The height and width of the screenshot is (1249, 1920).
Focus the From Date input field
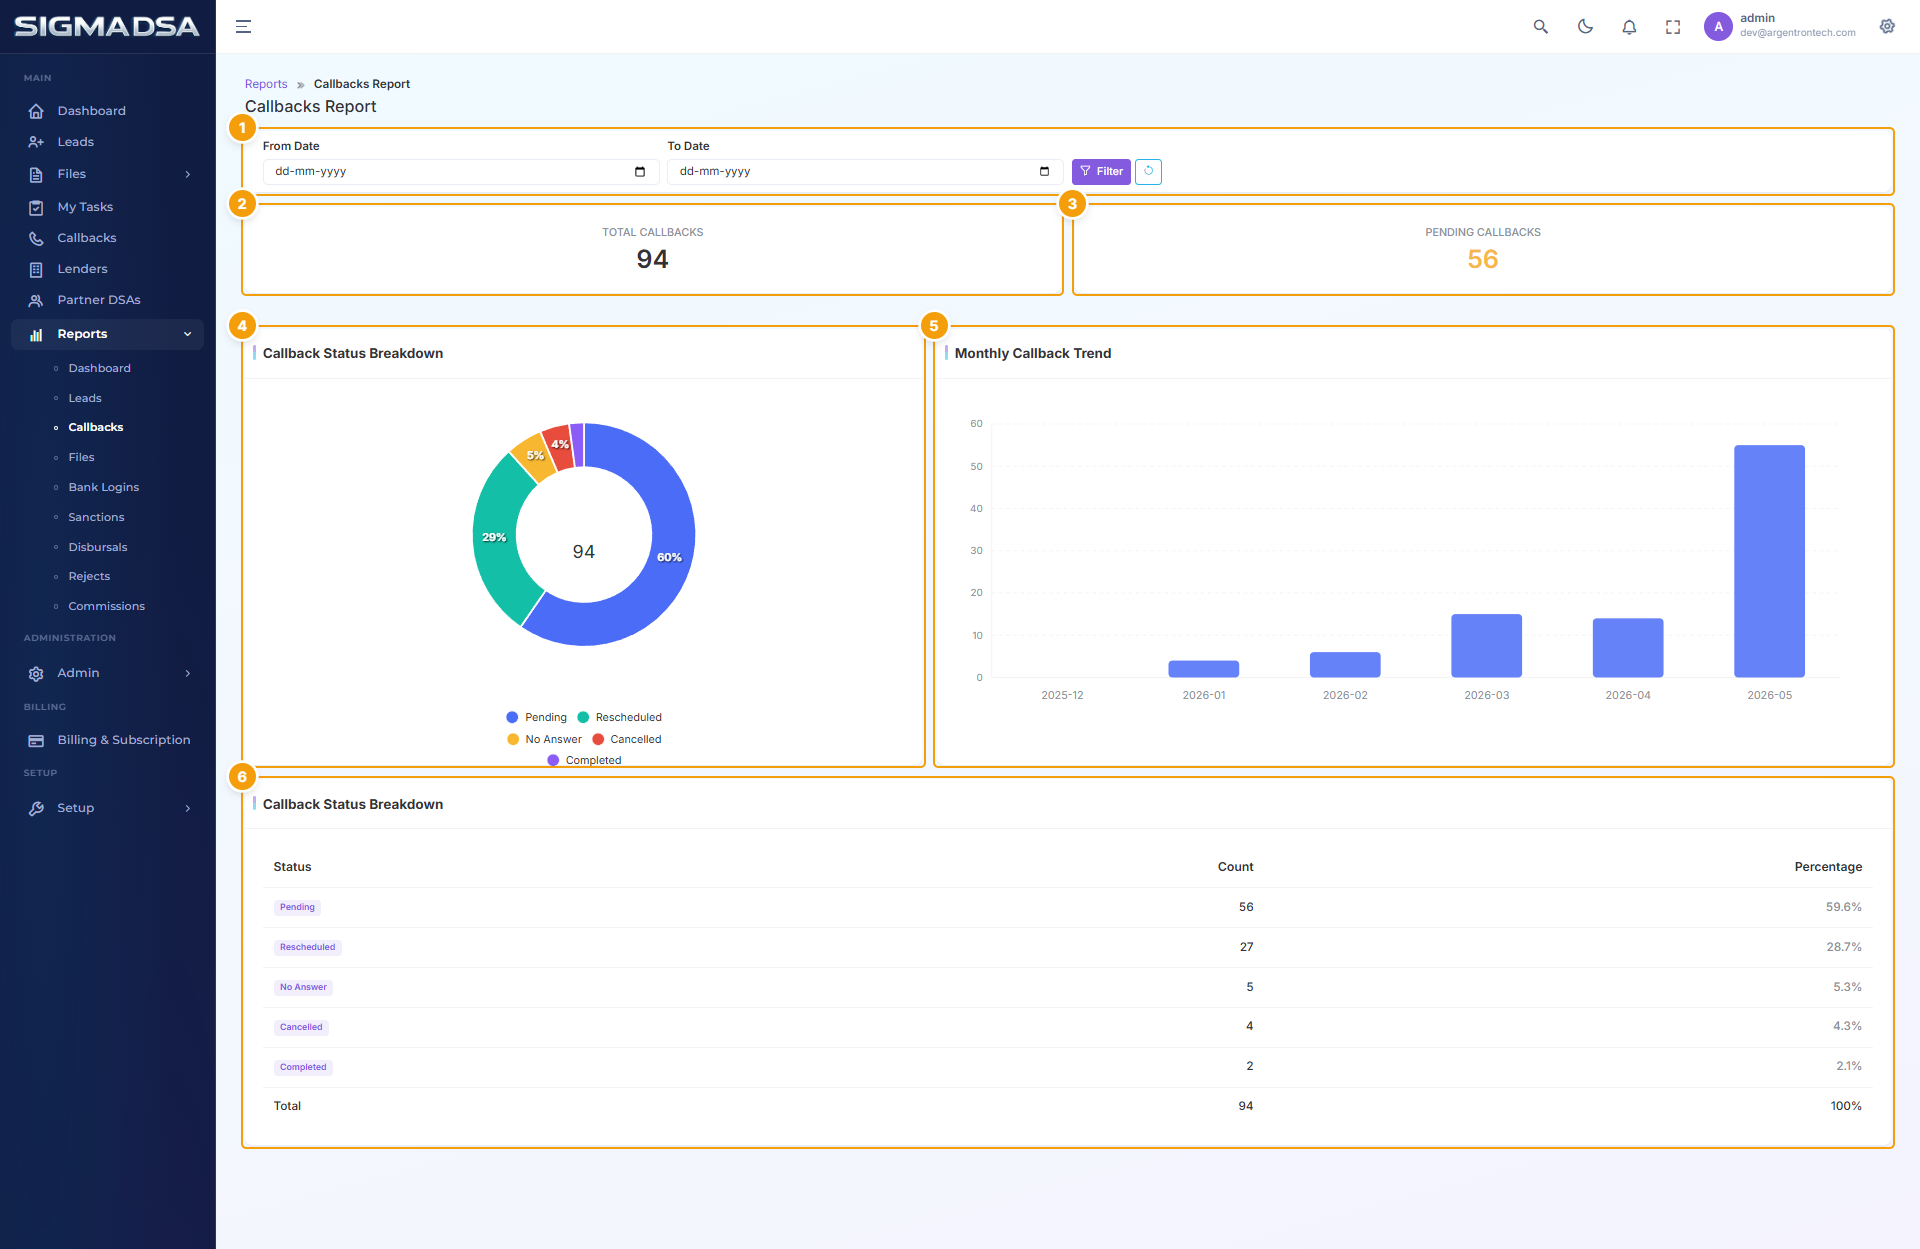pos(461,172)
